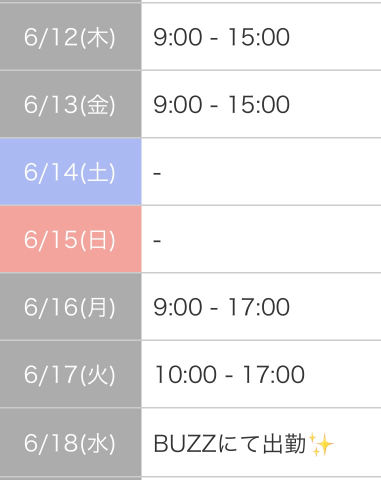Screen dimensions: 381x480
Task: Click the 10:00 start time on 6/17
Action: (x=186, y=375)
